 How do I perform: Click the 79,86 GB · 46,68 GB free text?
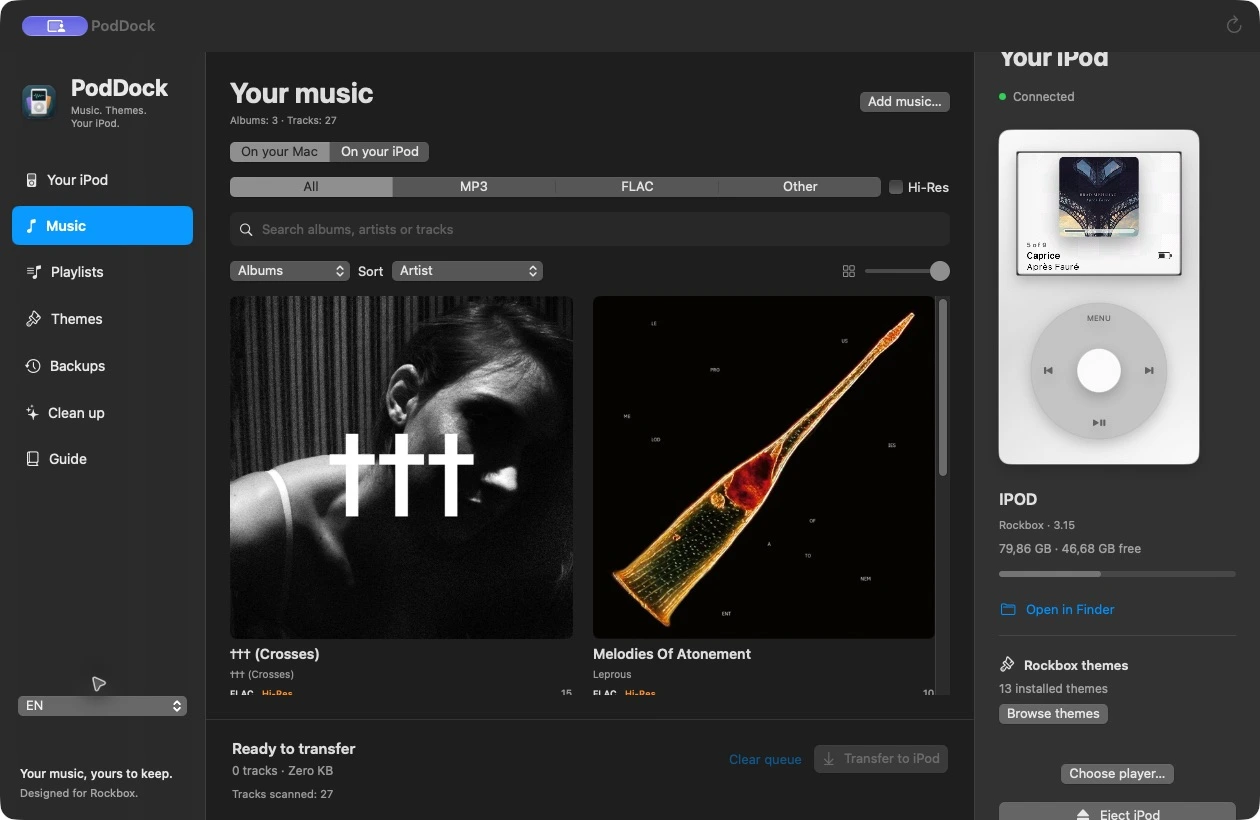tap(1070, 549)
